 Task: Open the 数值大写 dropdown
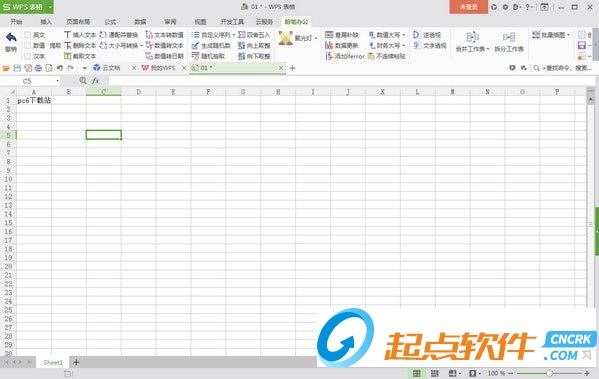click(x=403, y=35)
